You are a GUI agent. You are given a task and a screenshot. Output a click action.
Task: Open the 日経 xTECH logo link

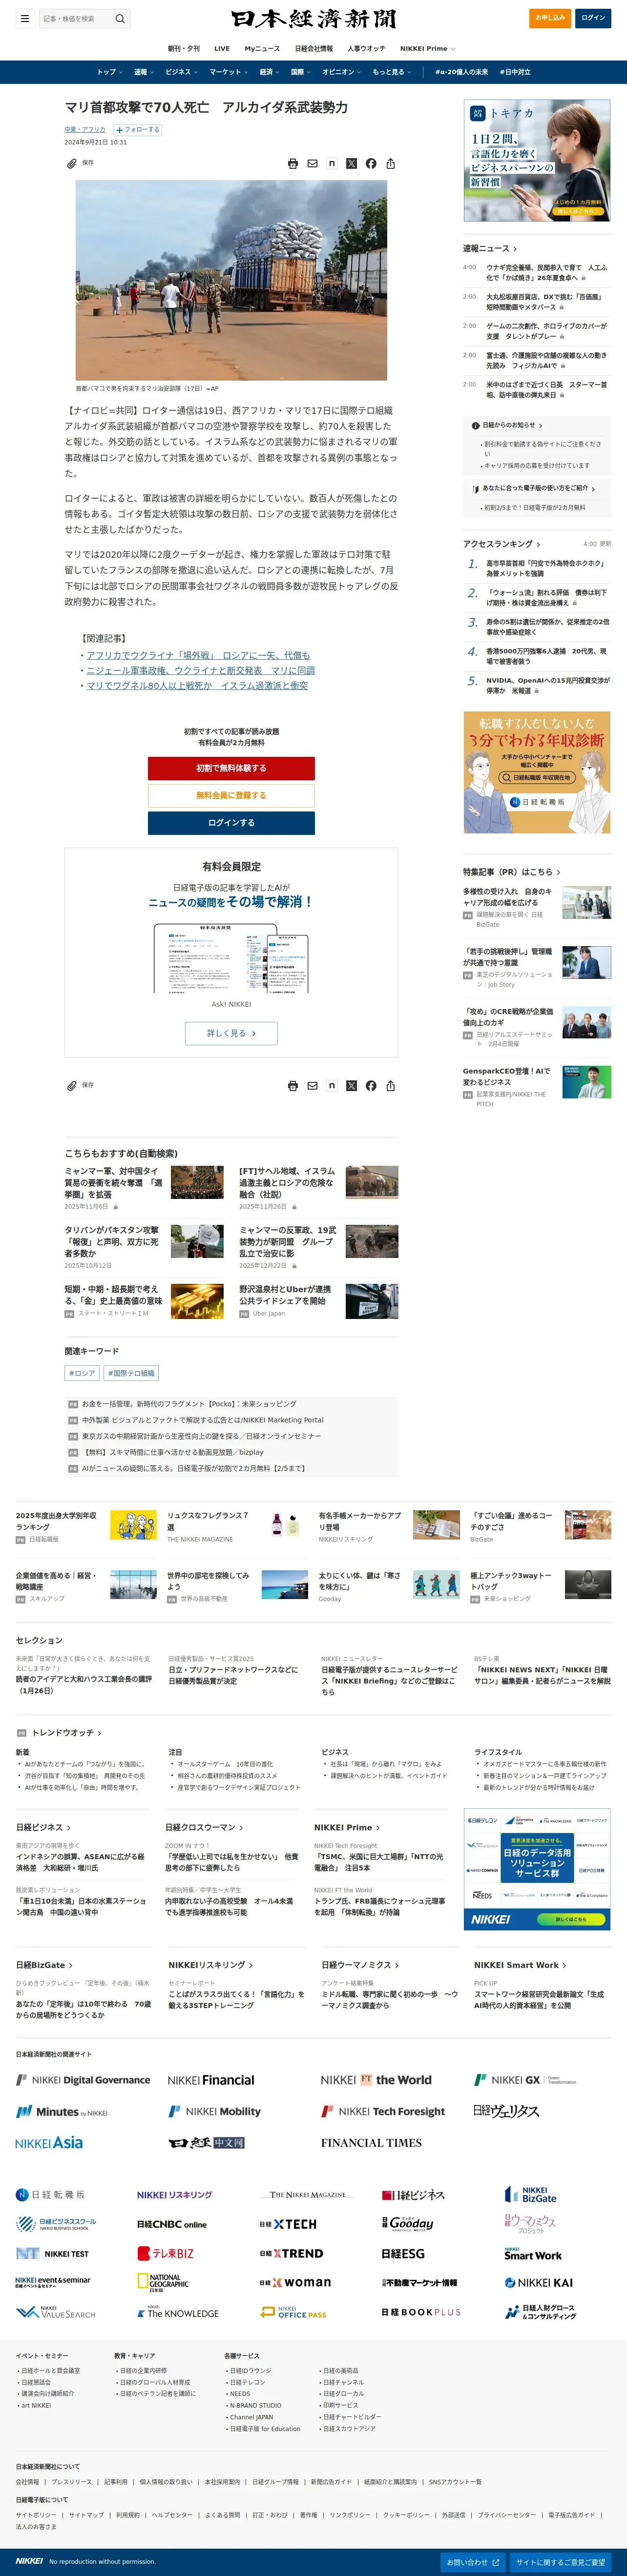[288, 2224]
